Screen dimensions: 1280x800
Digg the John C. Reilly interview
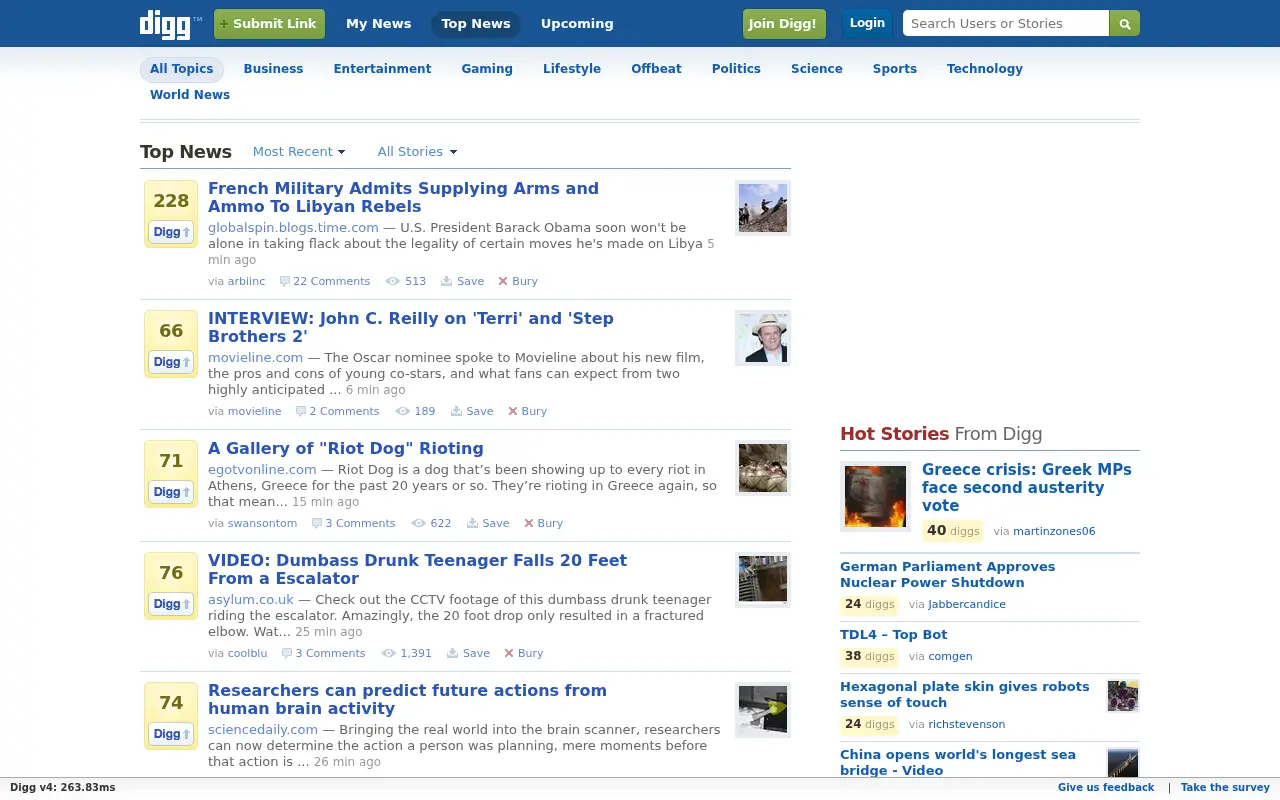coord(171,362)
